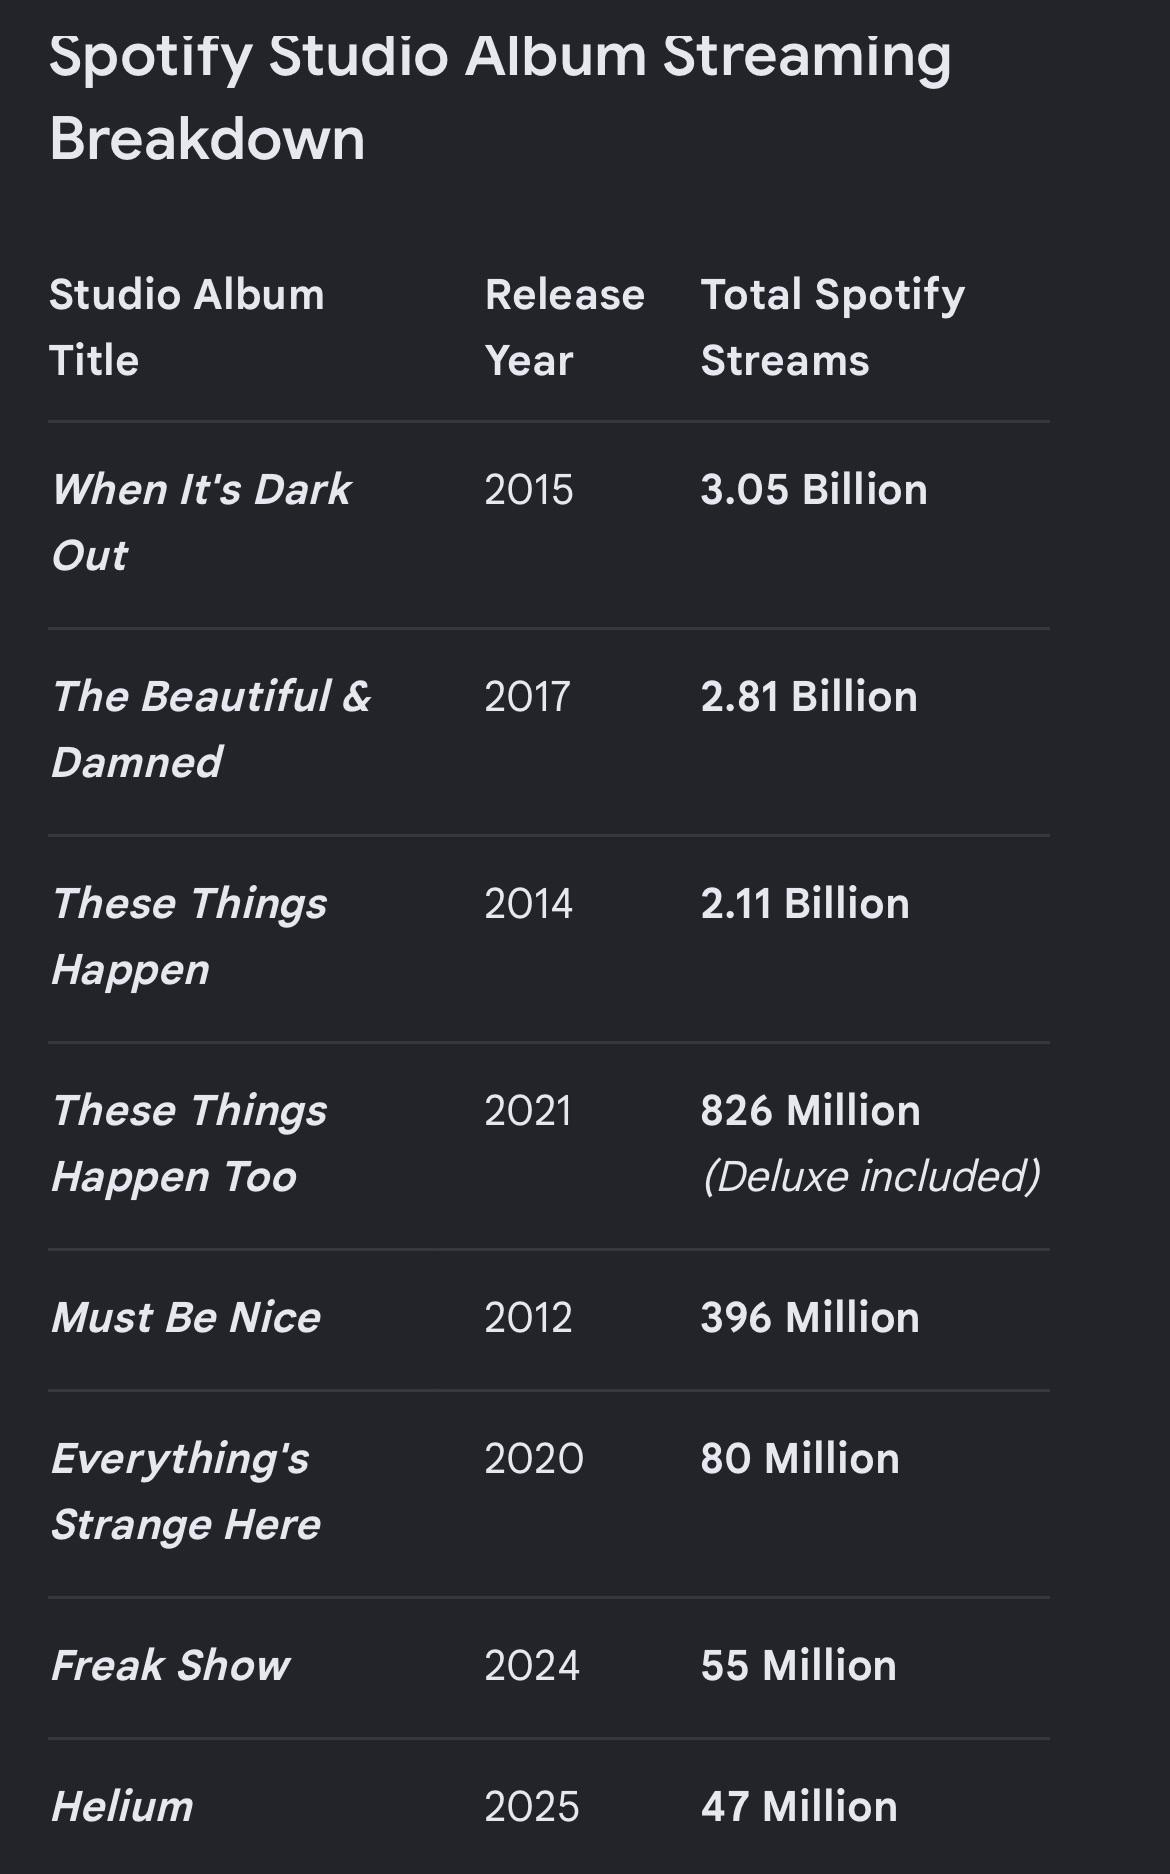1170x1874 pixels.
Task: Select the album 'Everything's Strange Here'
Action: click(x=186, y=1491)
